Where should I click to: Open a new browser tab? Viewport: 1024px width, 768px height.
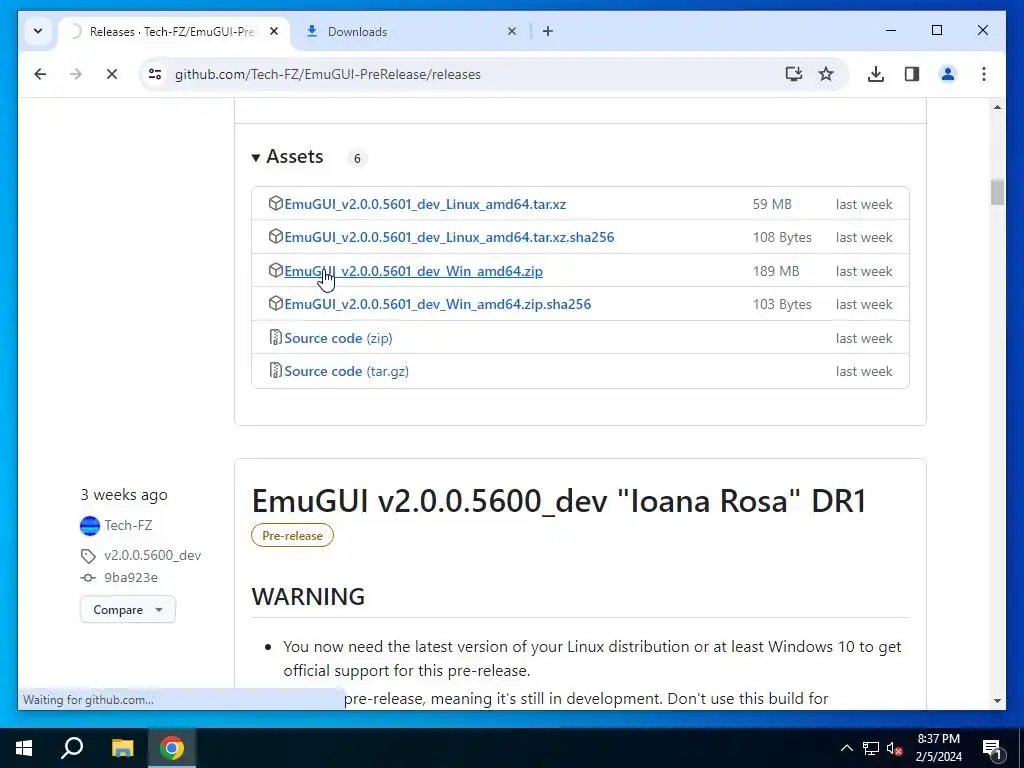548,31
